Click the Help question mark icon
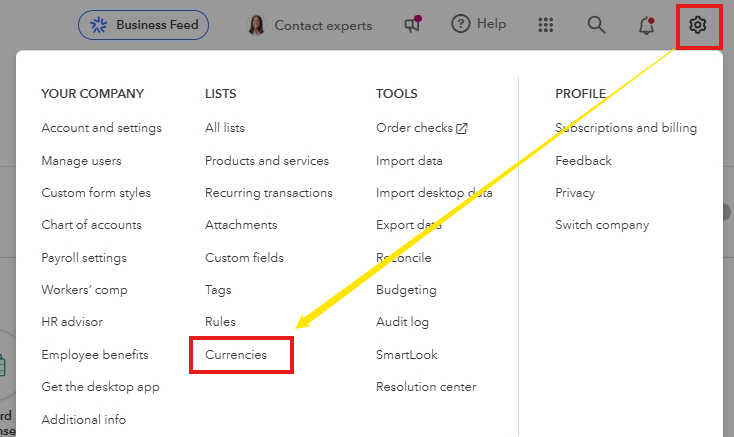734x437 pixels. point(461,25)
